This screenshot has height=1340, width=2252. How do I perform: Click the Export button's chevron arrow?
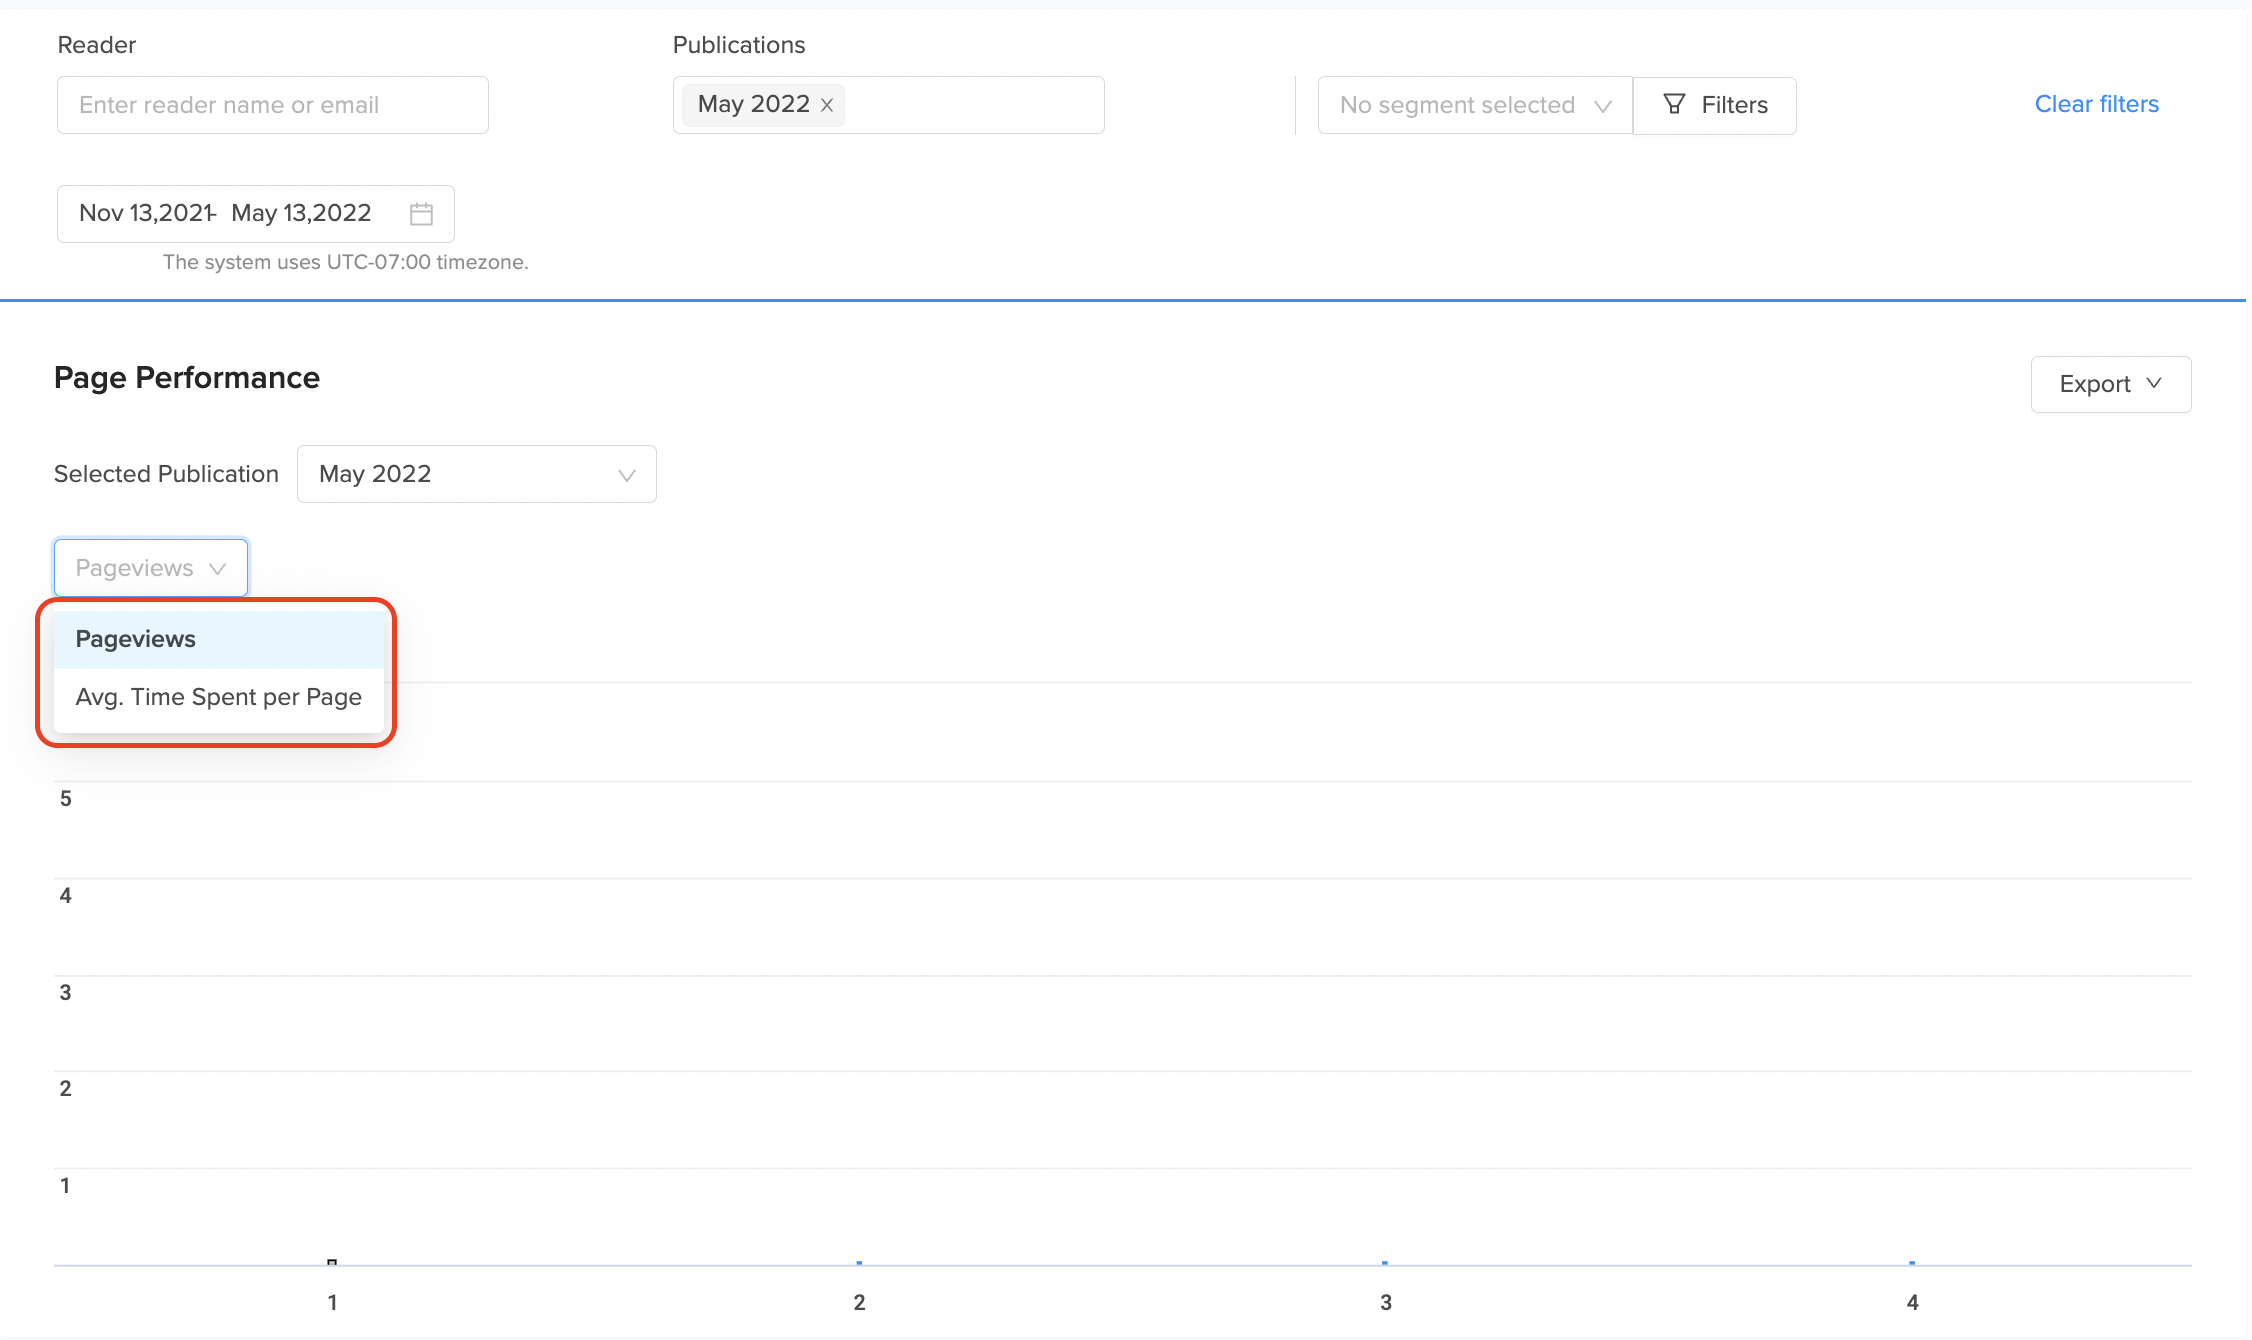point(2155,384)
